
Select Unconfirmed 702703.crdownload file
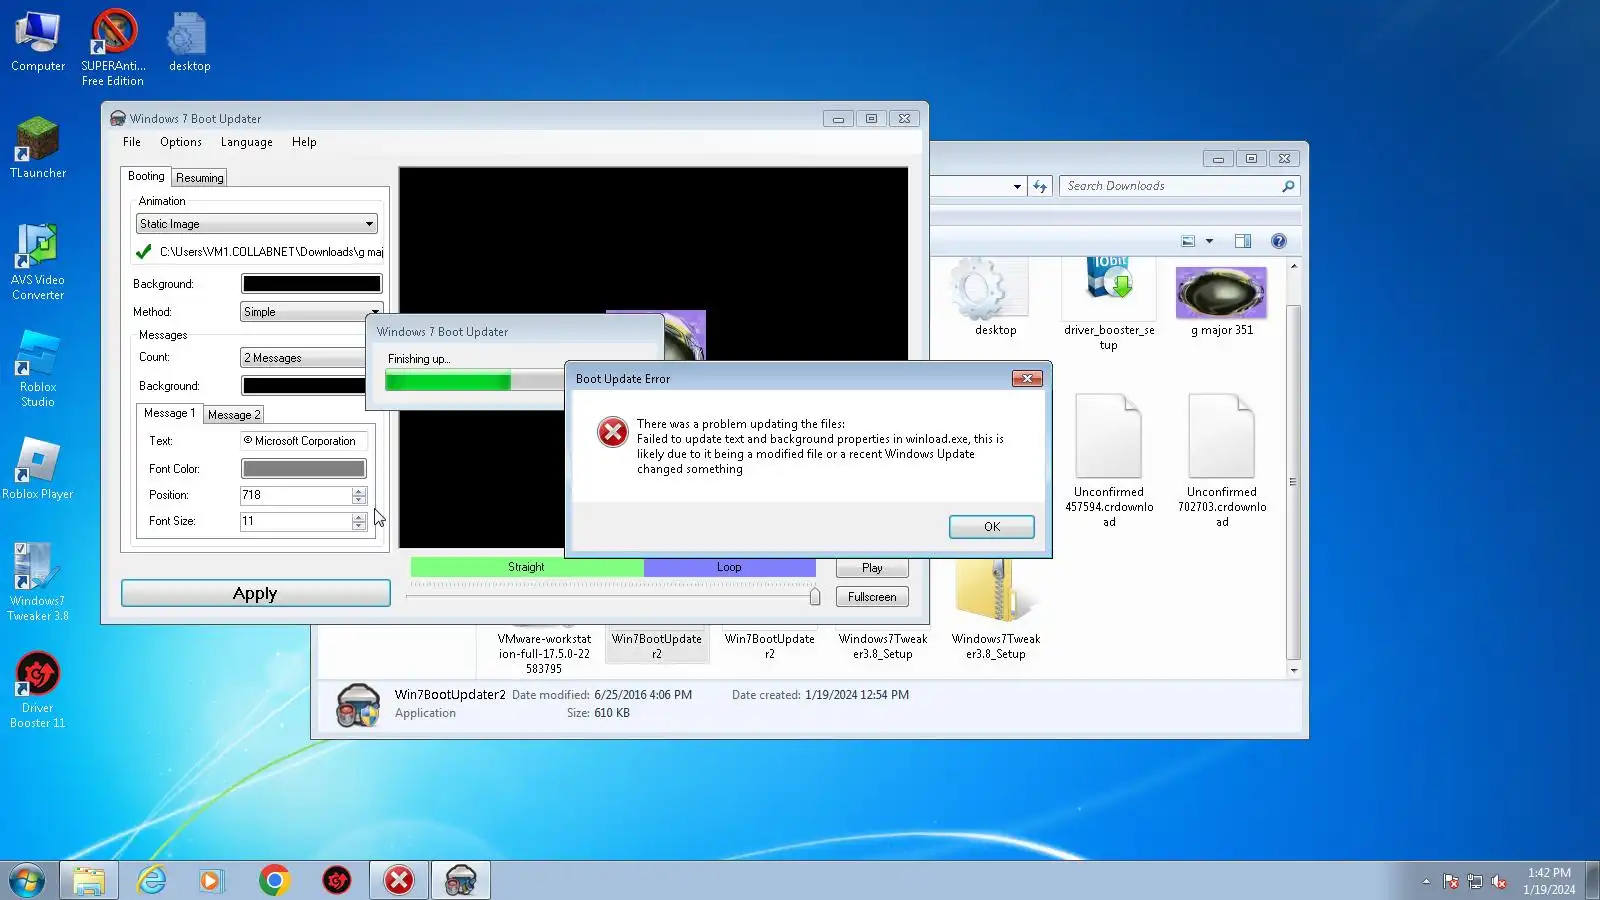click(x=1222, y=460)
